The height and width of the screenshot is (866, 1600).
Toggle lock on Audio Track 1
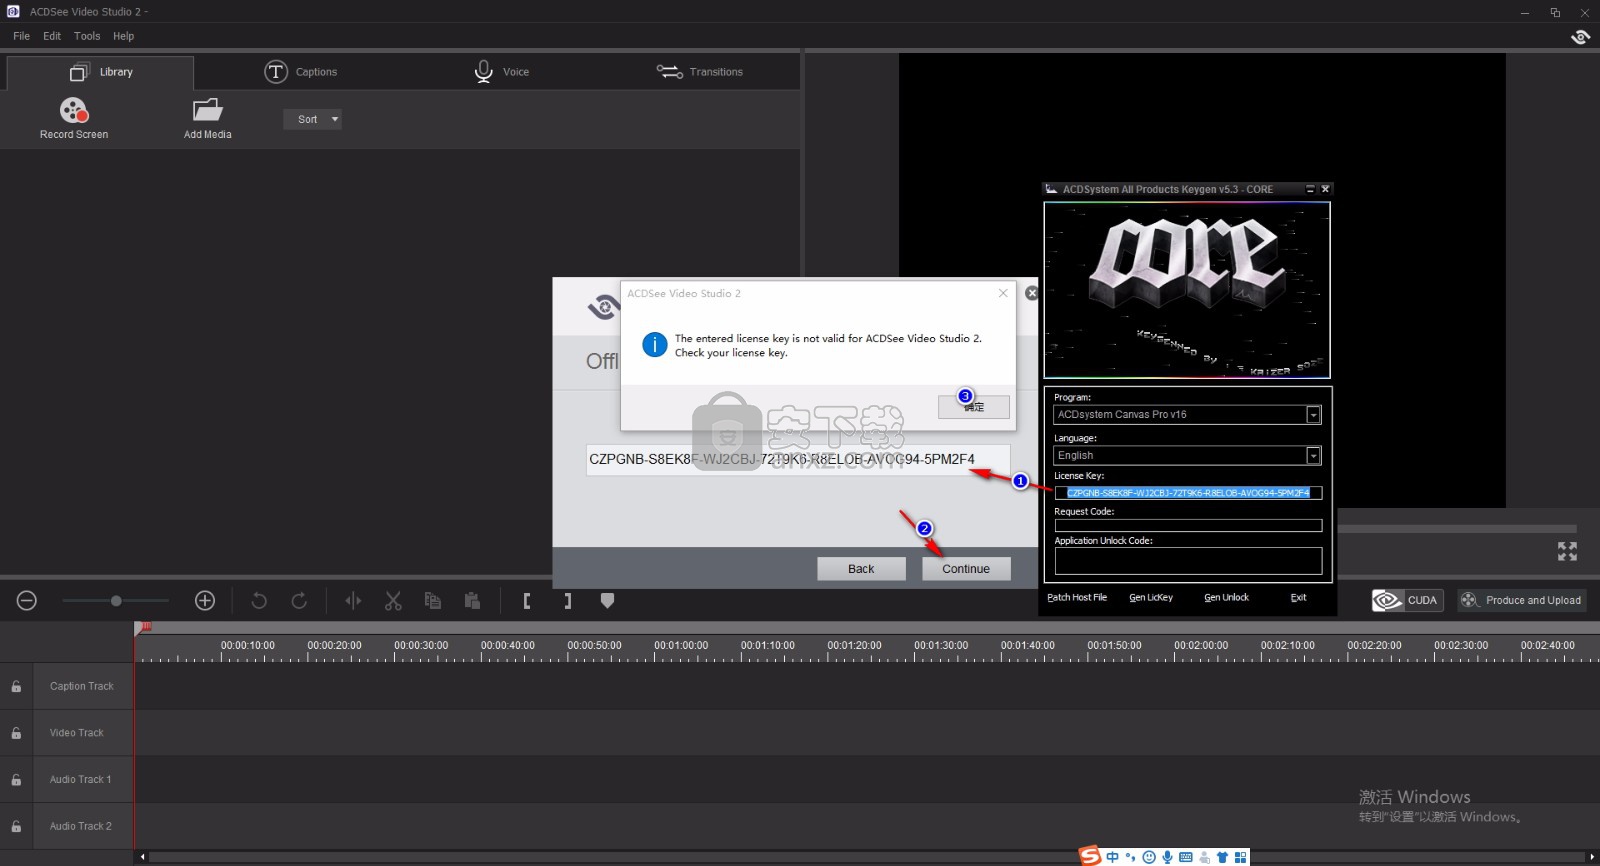[x=16, y=779]
